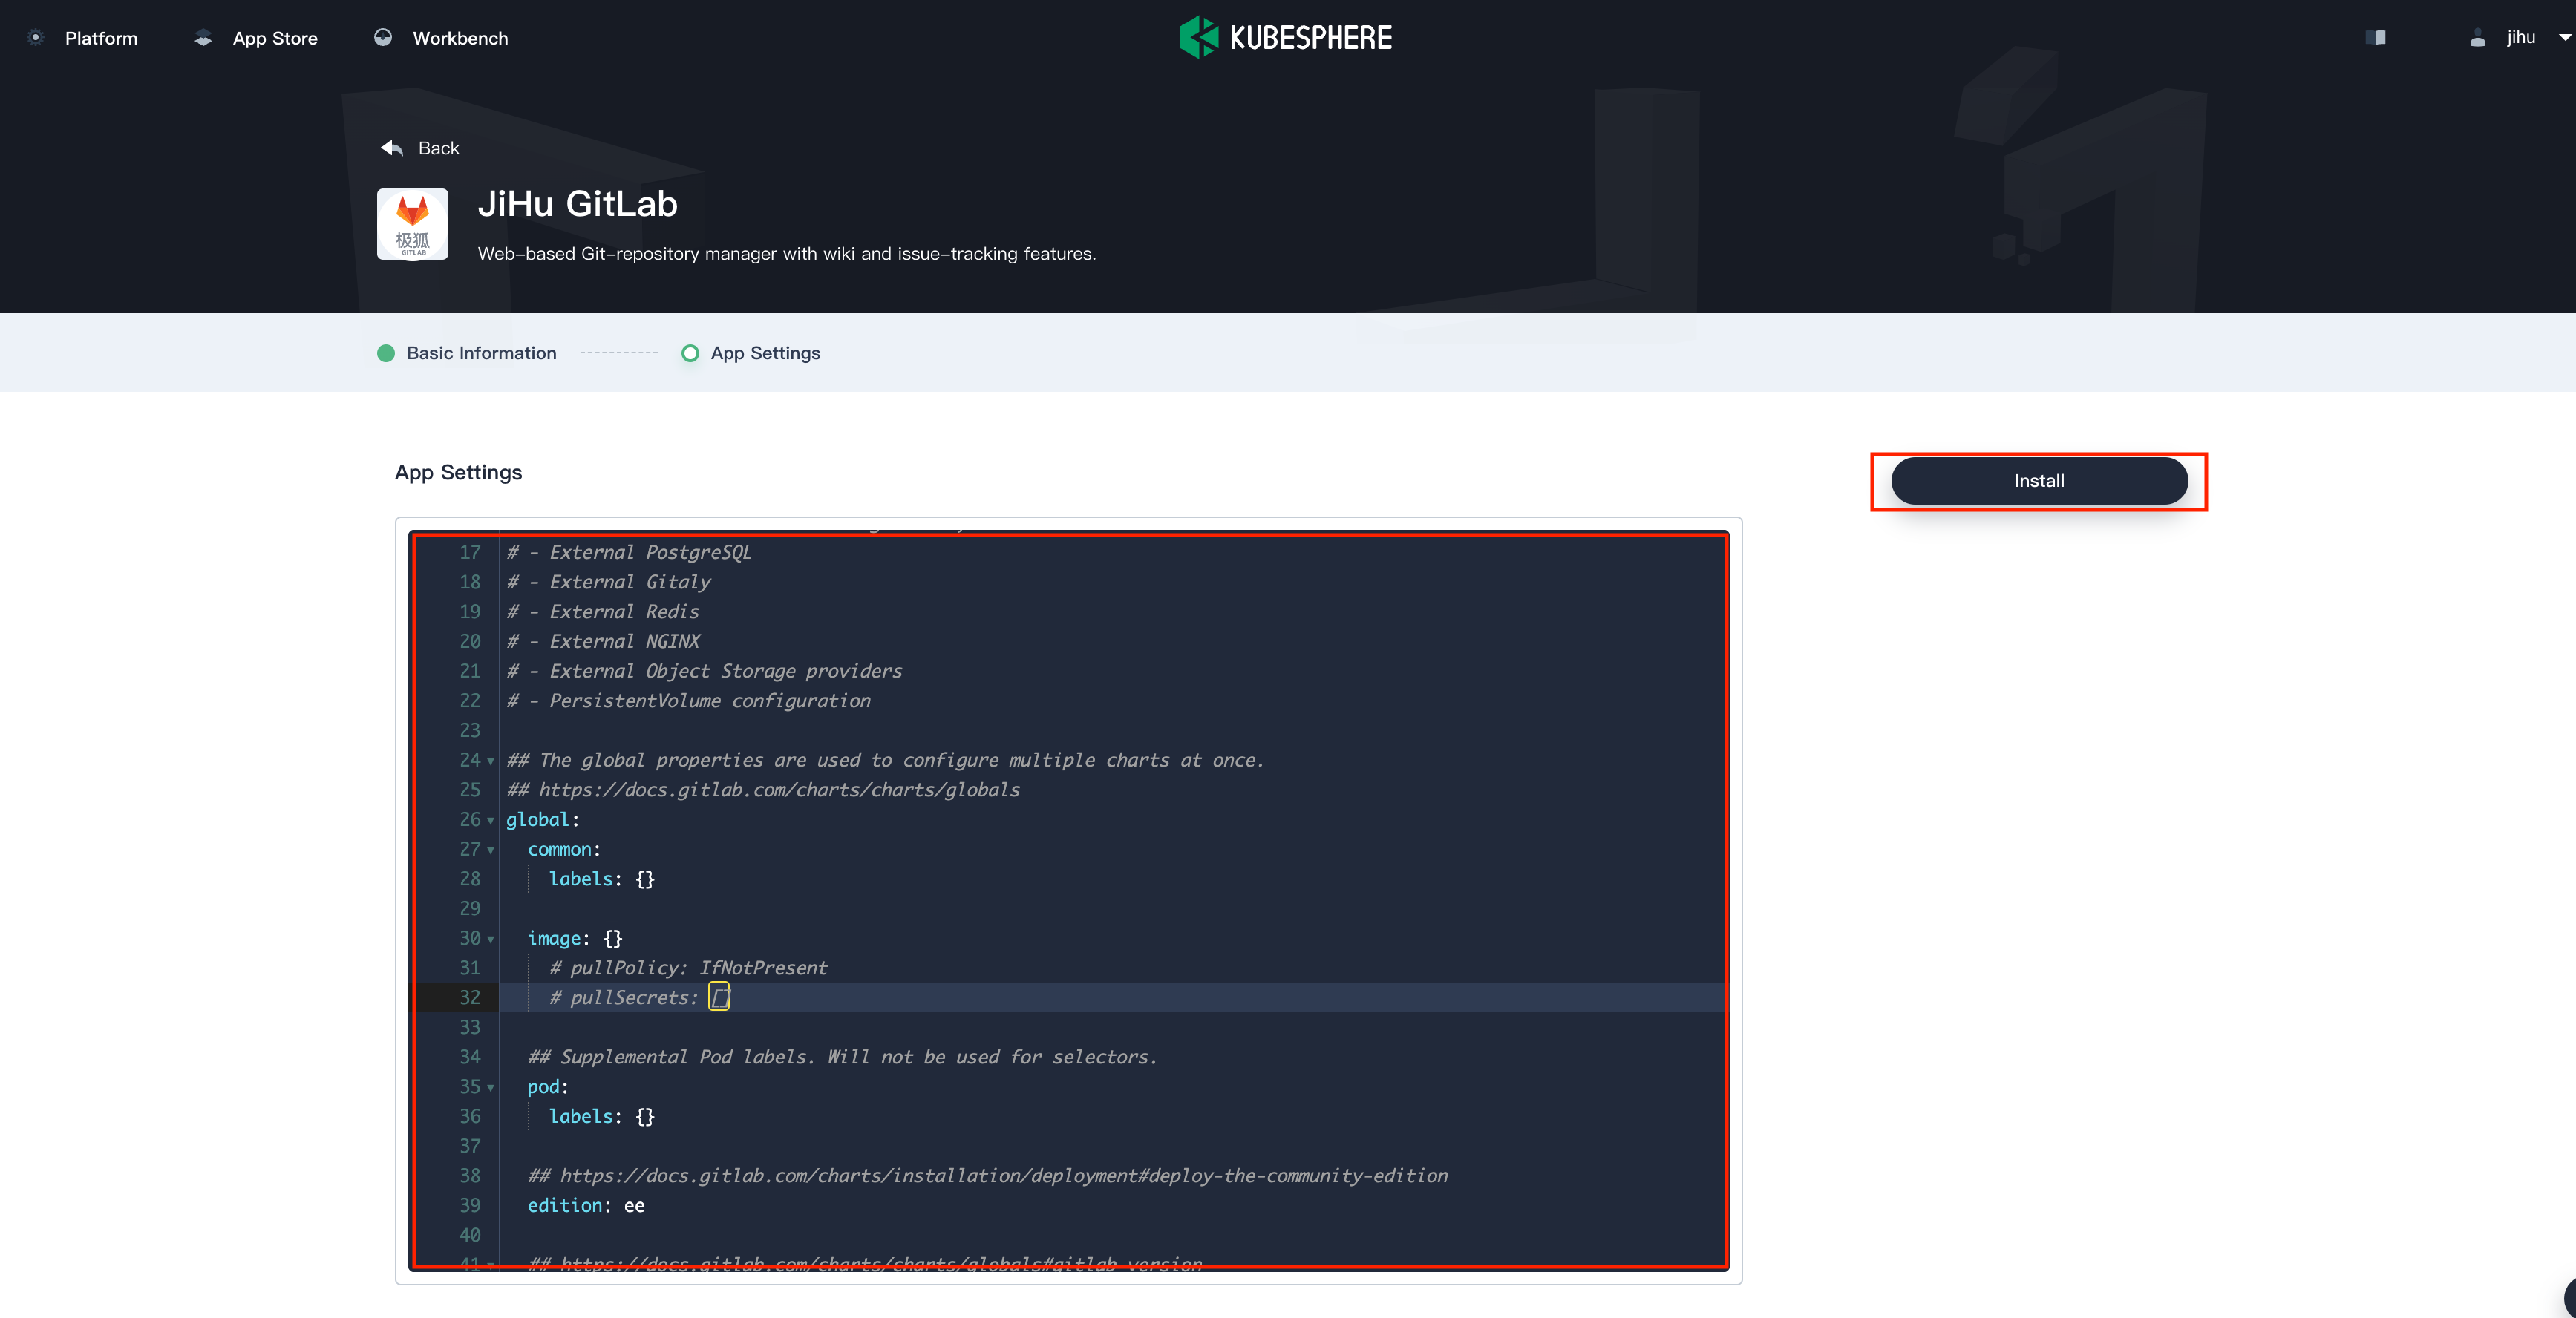Click the App Store stack icon
This screenshot has width=2576, height=1318.
point(203,38)
